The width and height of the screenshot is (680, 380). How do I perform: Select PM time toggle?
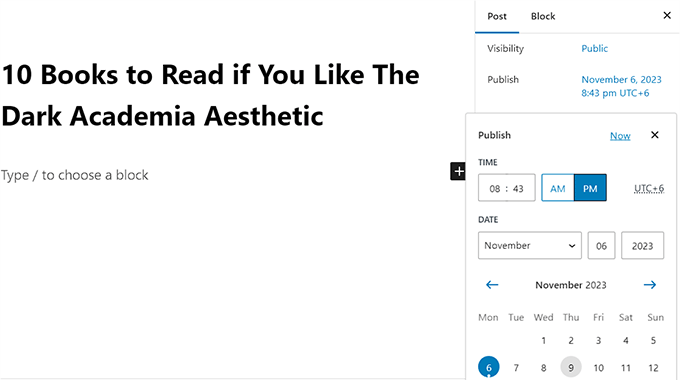590,188
